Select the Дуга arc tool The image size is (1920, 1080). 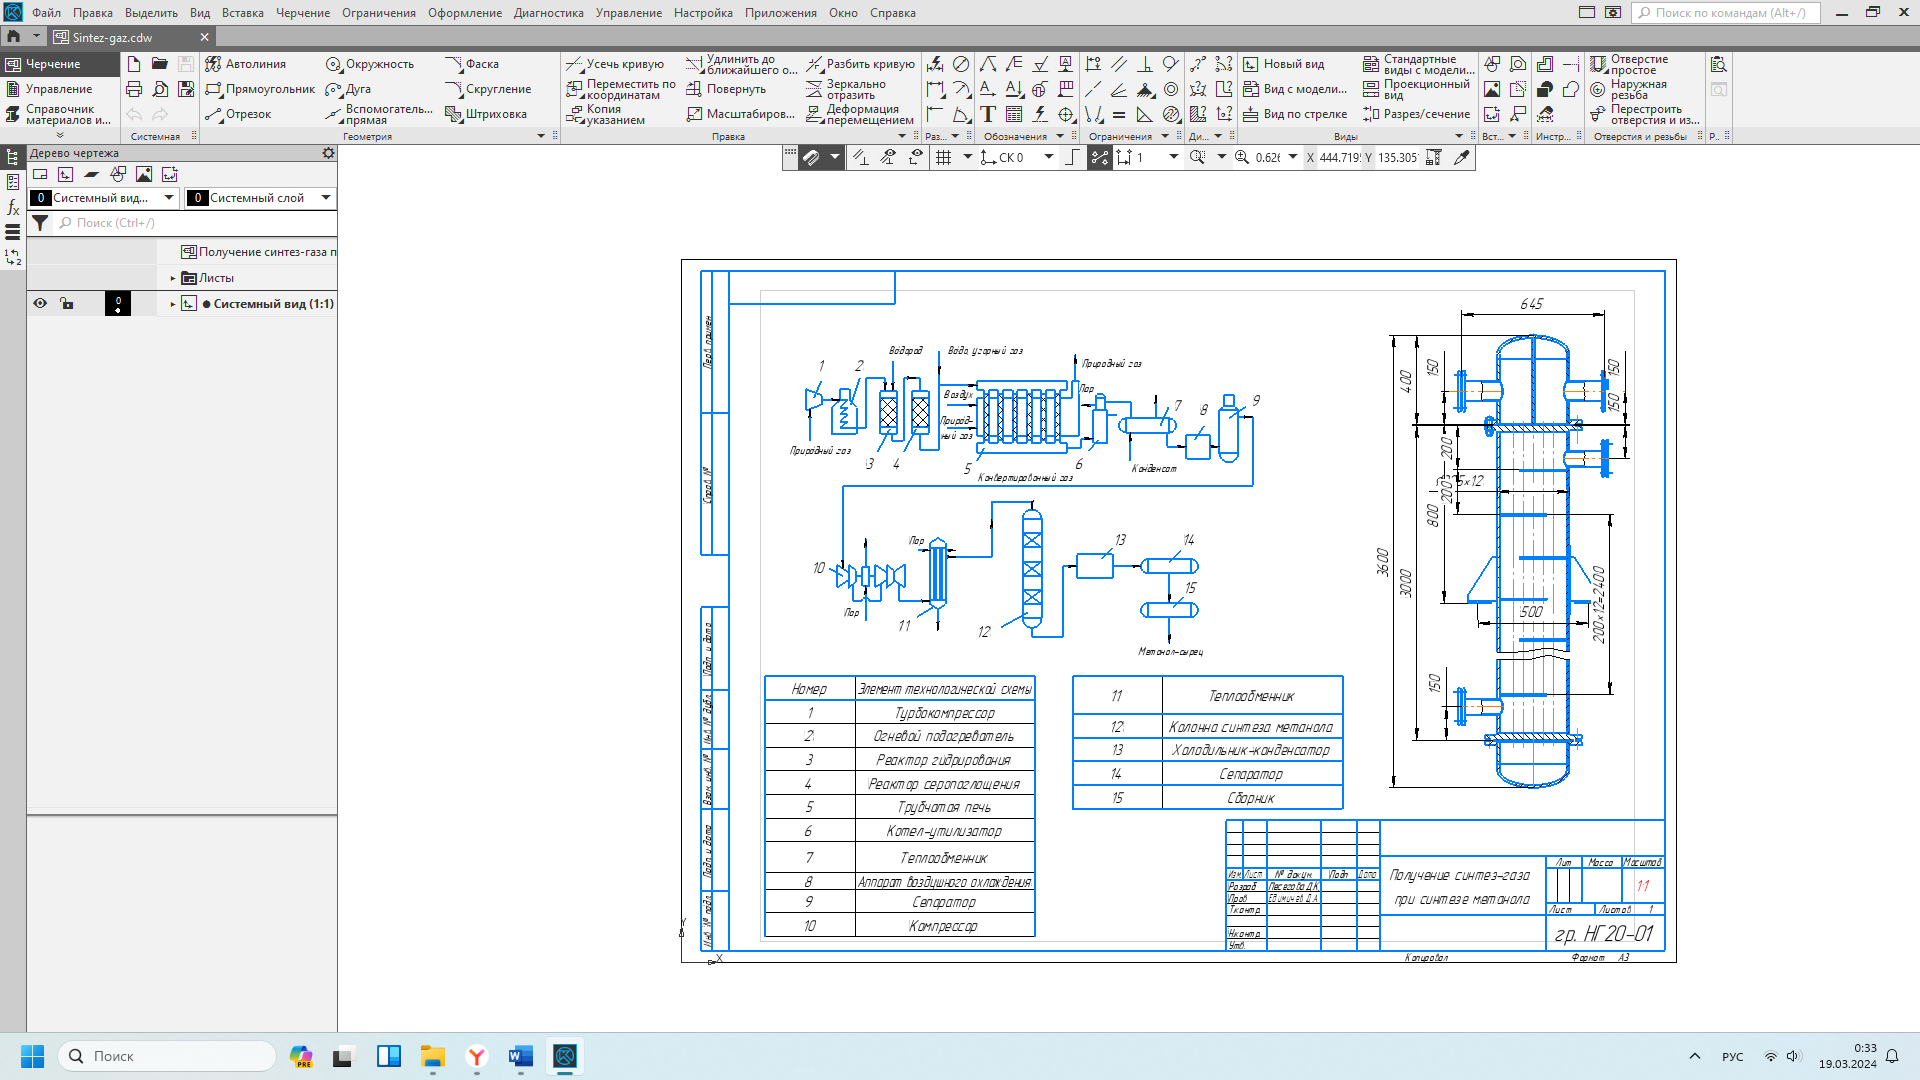(x=348, y=89)
